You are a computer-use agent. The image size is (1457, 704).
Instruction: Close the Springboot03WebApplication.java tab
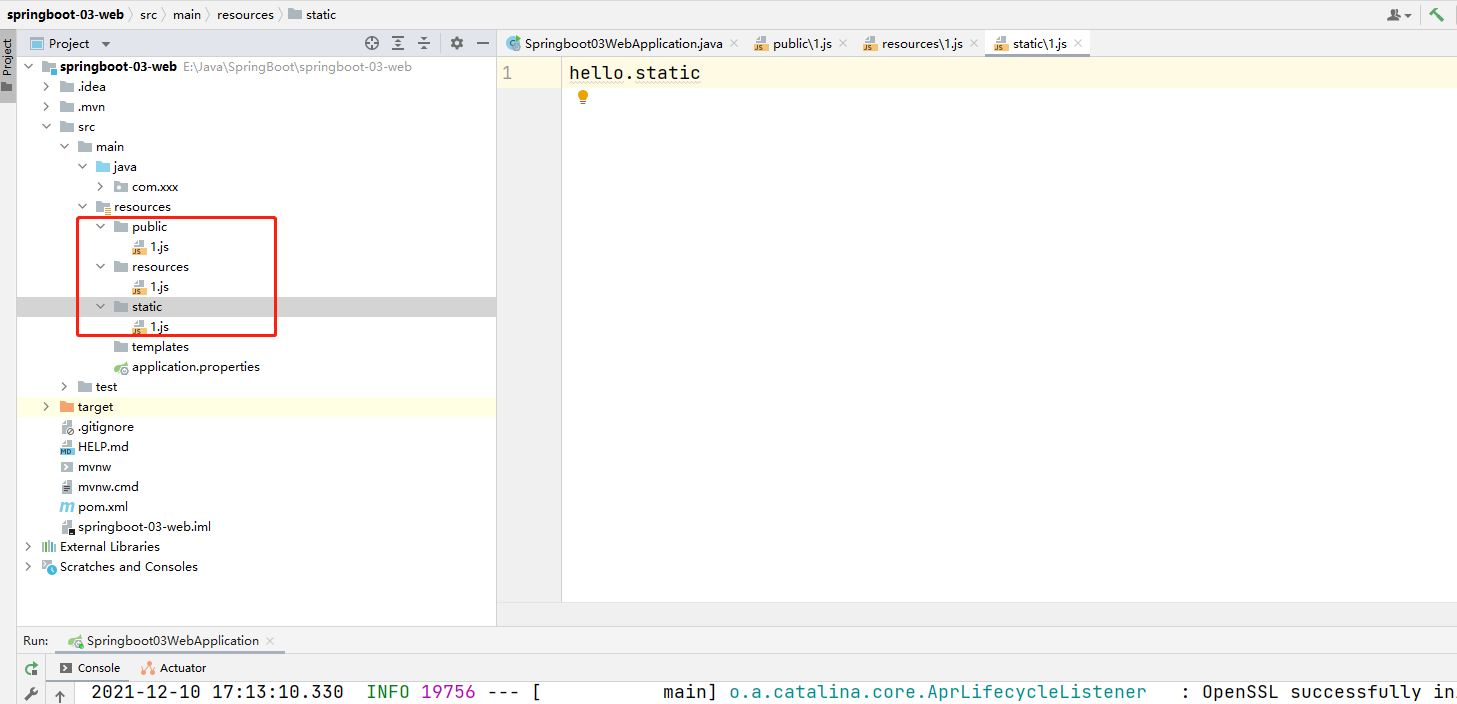tap(733, 43)
